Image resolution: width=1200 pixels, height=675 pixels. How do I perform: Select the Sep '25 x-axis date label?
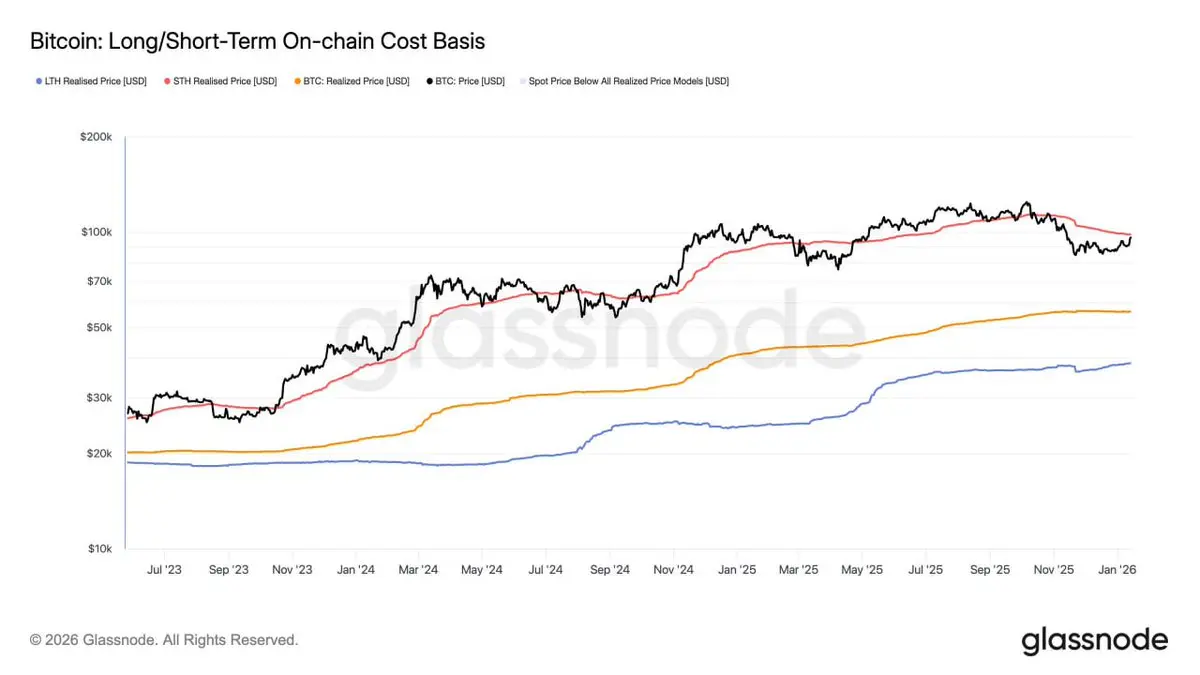point(992,569)
